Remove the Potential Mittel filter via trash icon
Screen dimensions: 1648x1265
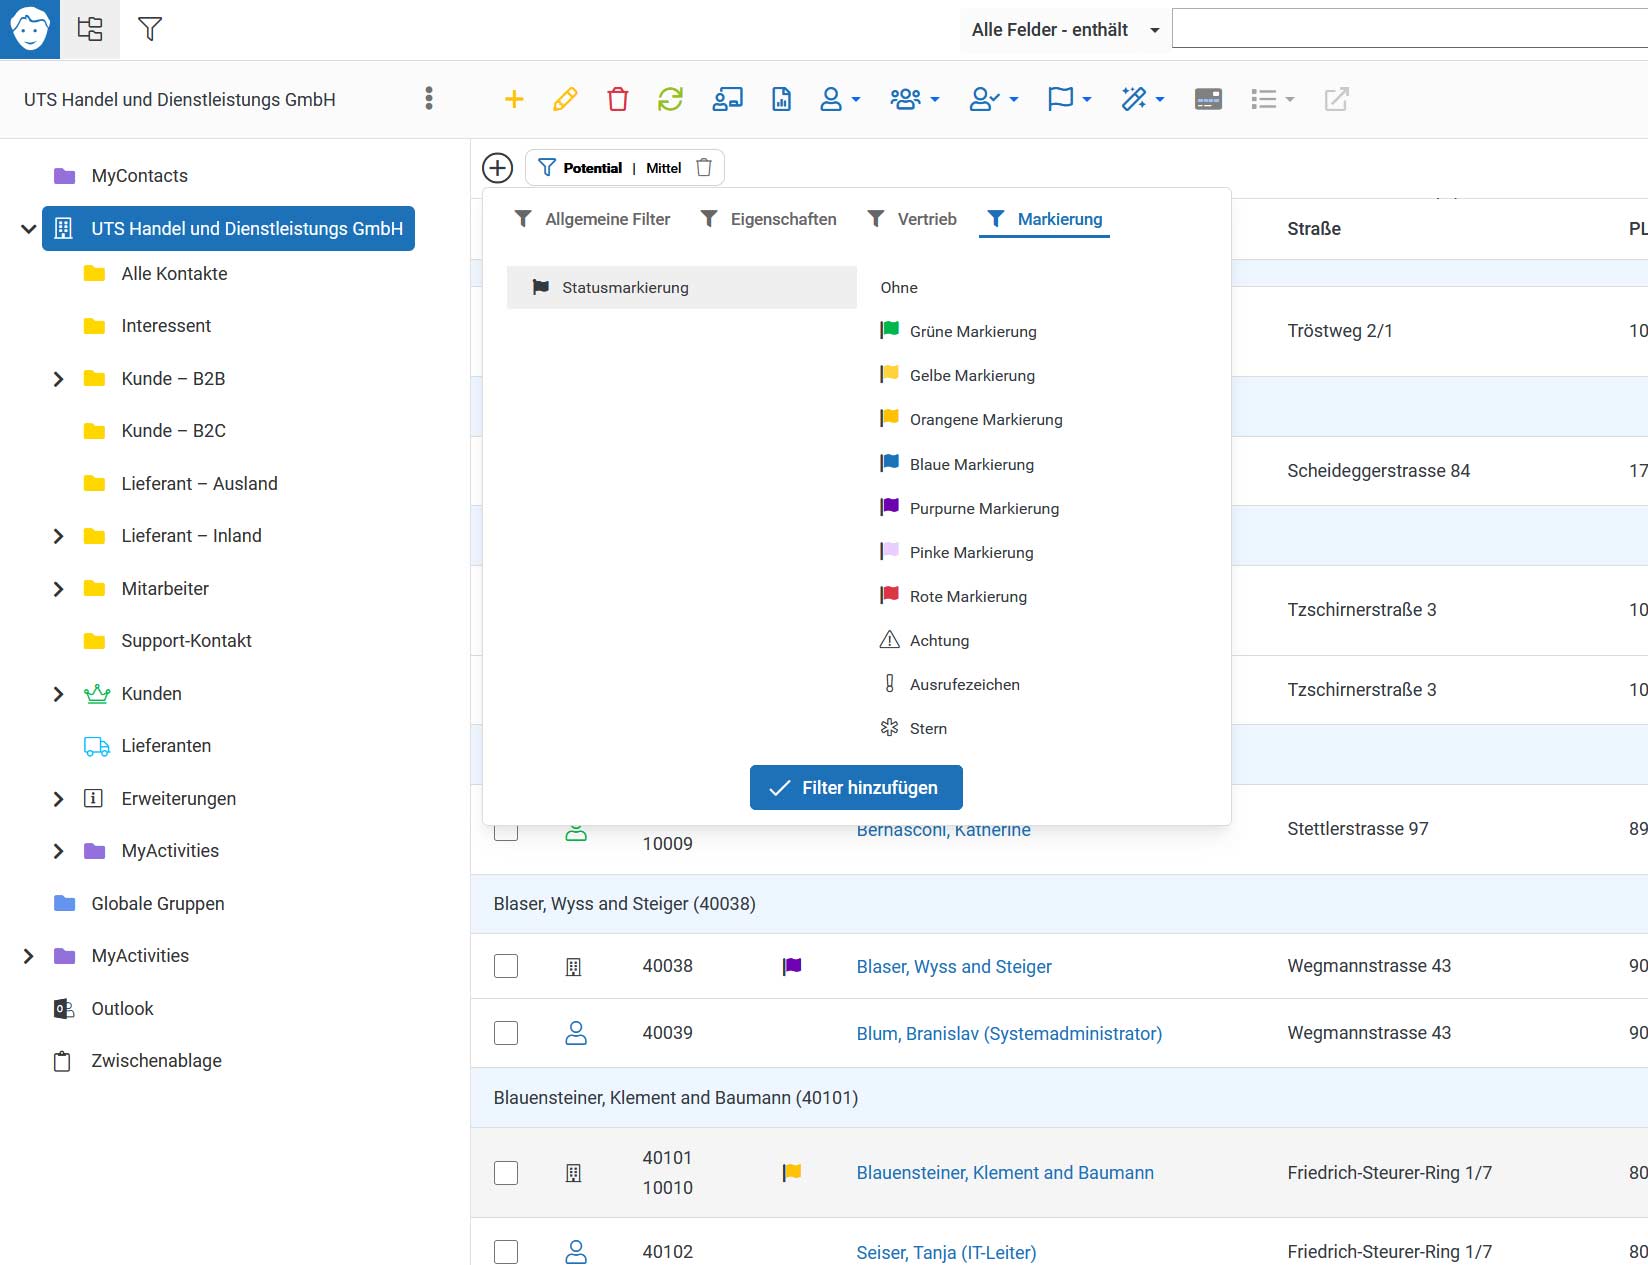tap(704, 168)
